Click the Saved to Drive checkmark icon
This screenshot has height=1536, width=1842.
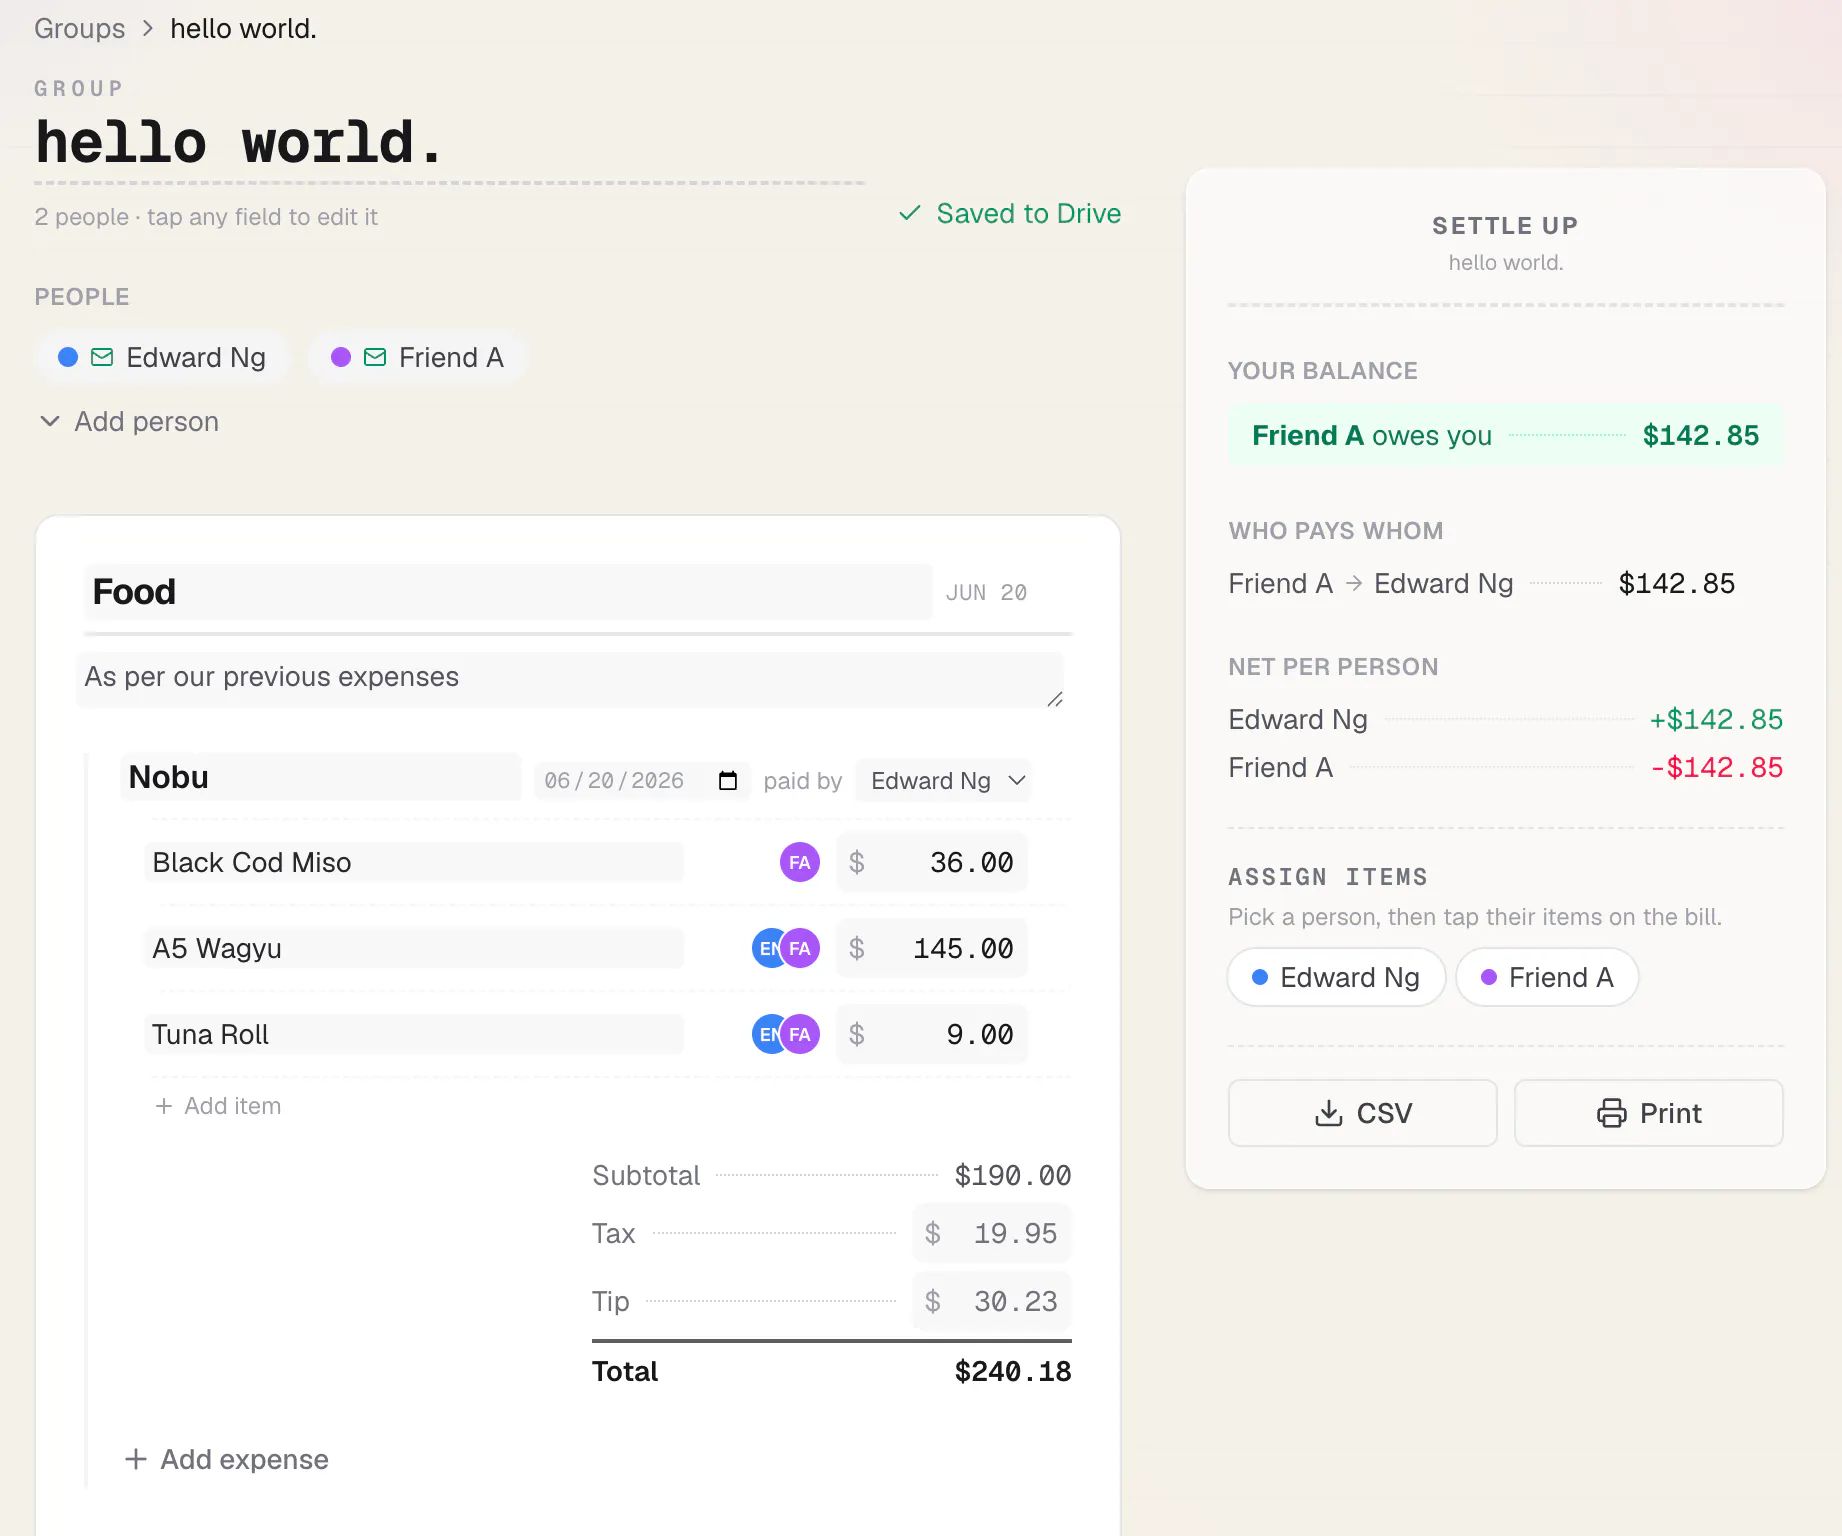(910, 213)
